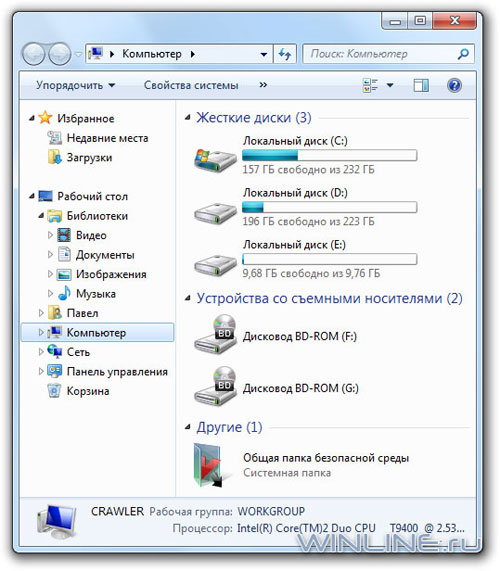Click the Сеть network icon
Screen dimensions: 500x571
point(55,351)
